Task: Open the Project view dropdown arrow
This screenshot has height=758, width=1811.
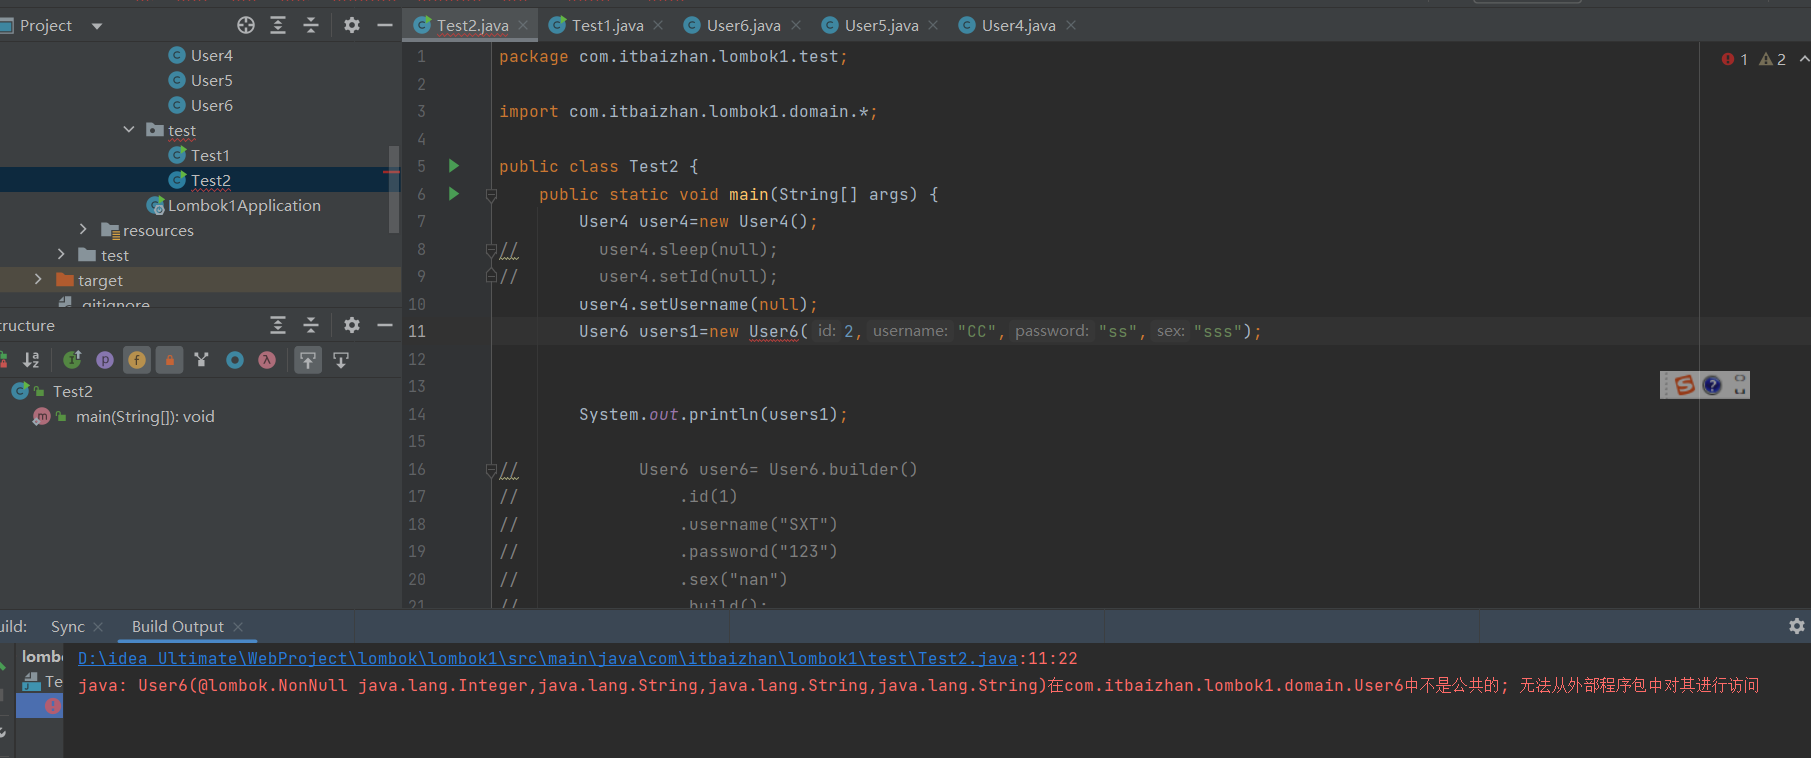Action: point(97,26)
